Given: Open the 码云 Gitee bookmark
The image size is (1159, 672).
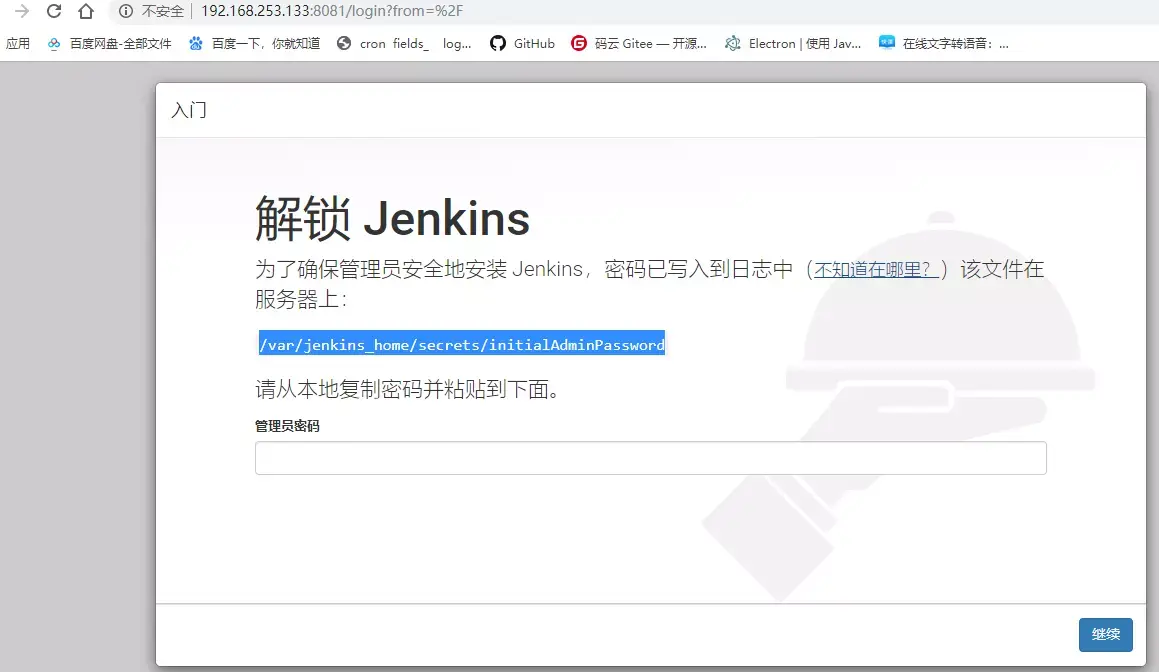Looking at the screenshot, I should [639, 44].
